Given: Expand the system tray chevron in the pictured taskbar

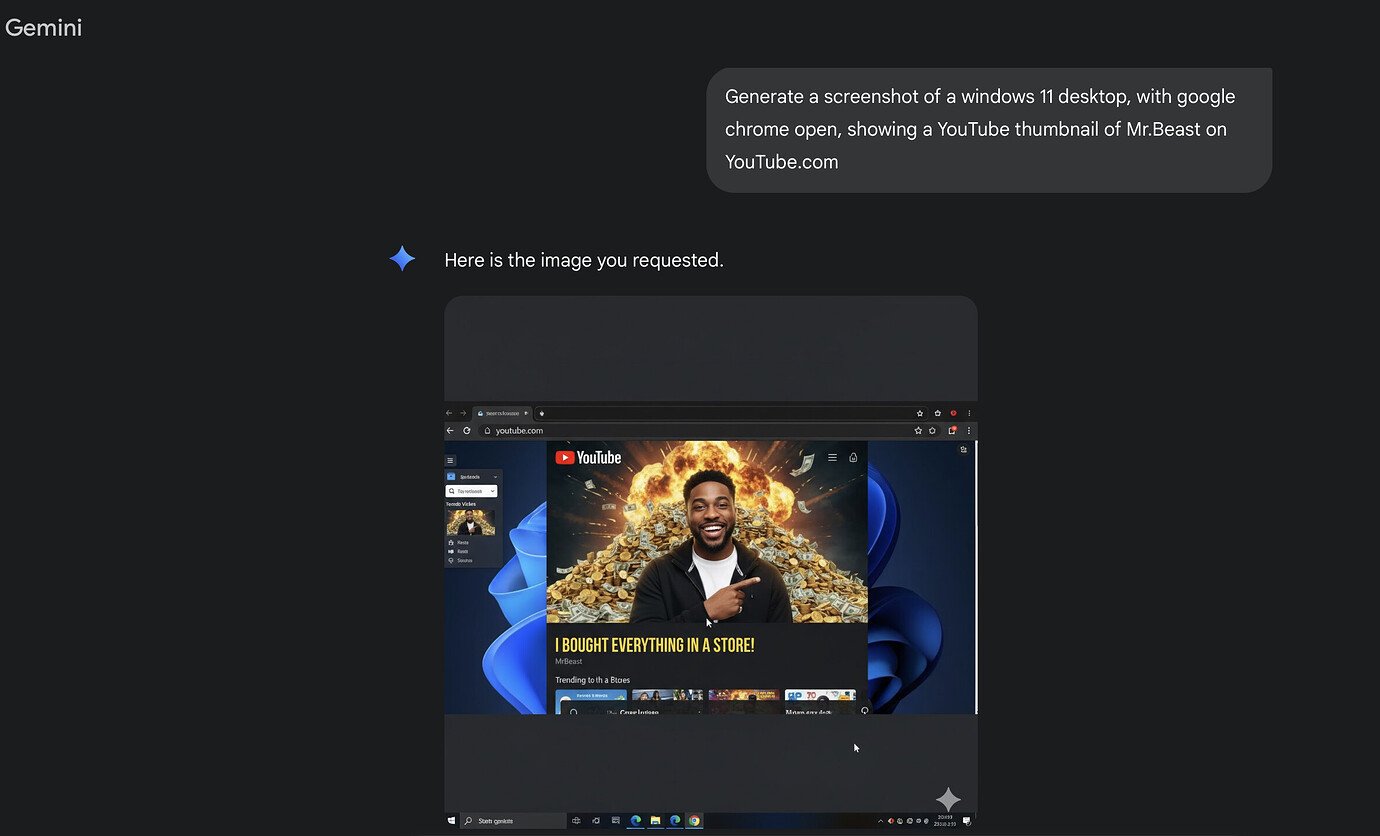Looking at the screenshot, I should (881, 821).
